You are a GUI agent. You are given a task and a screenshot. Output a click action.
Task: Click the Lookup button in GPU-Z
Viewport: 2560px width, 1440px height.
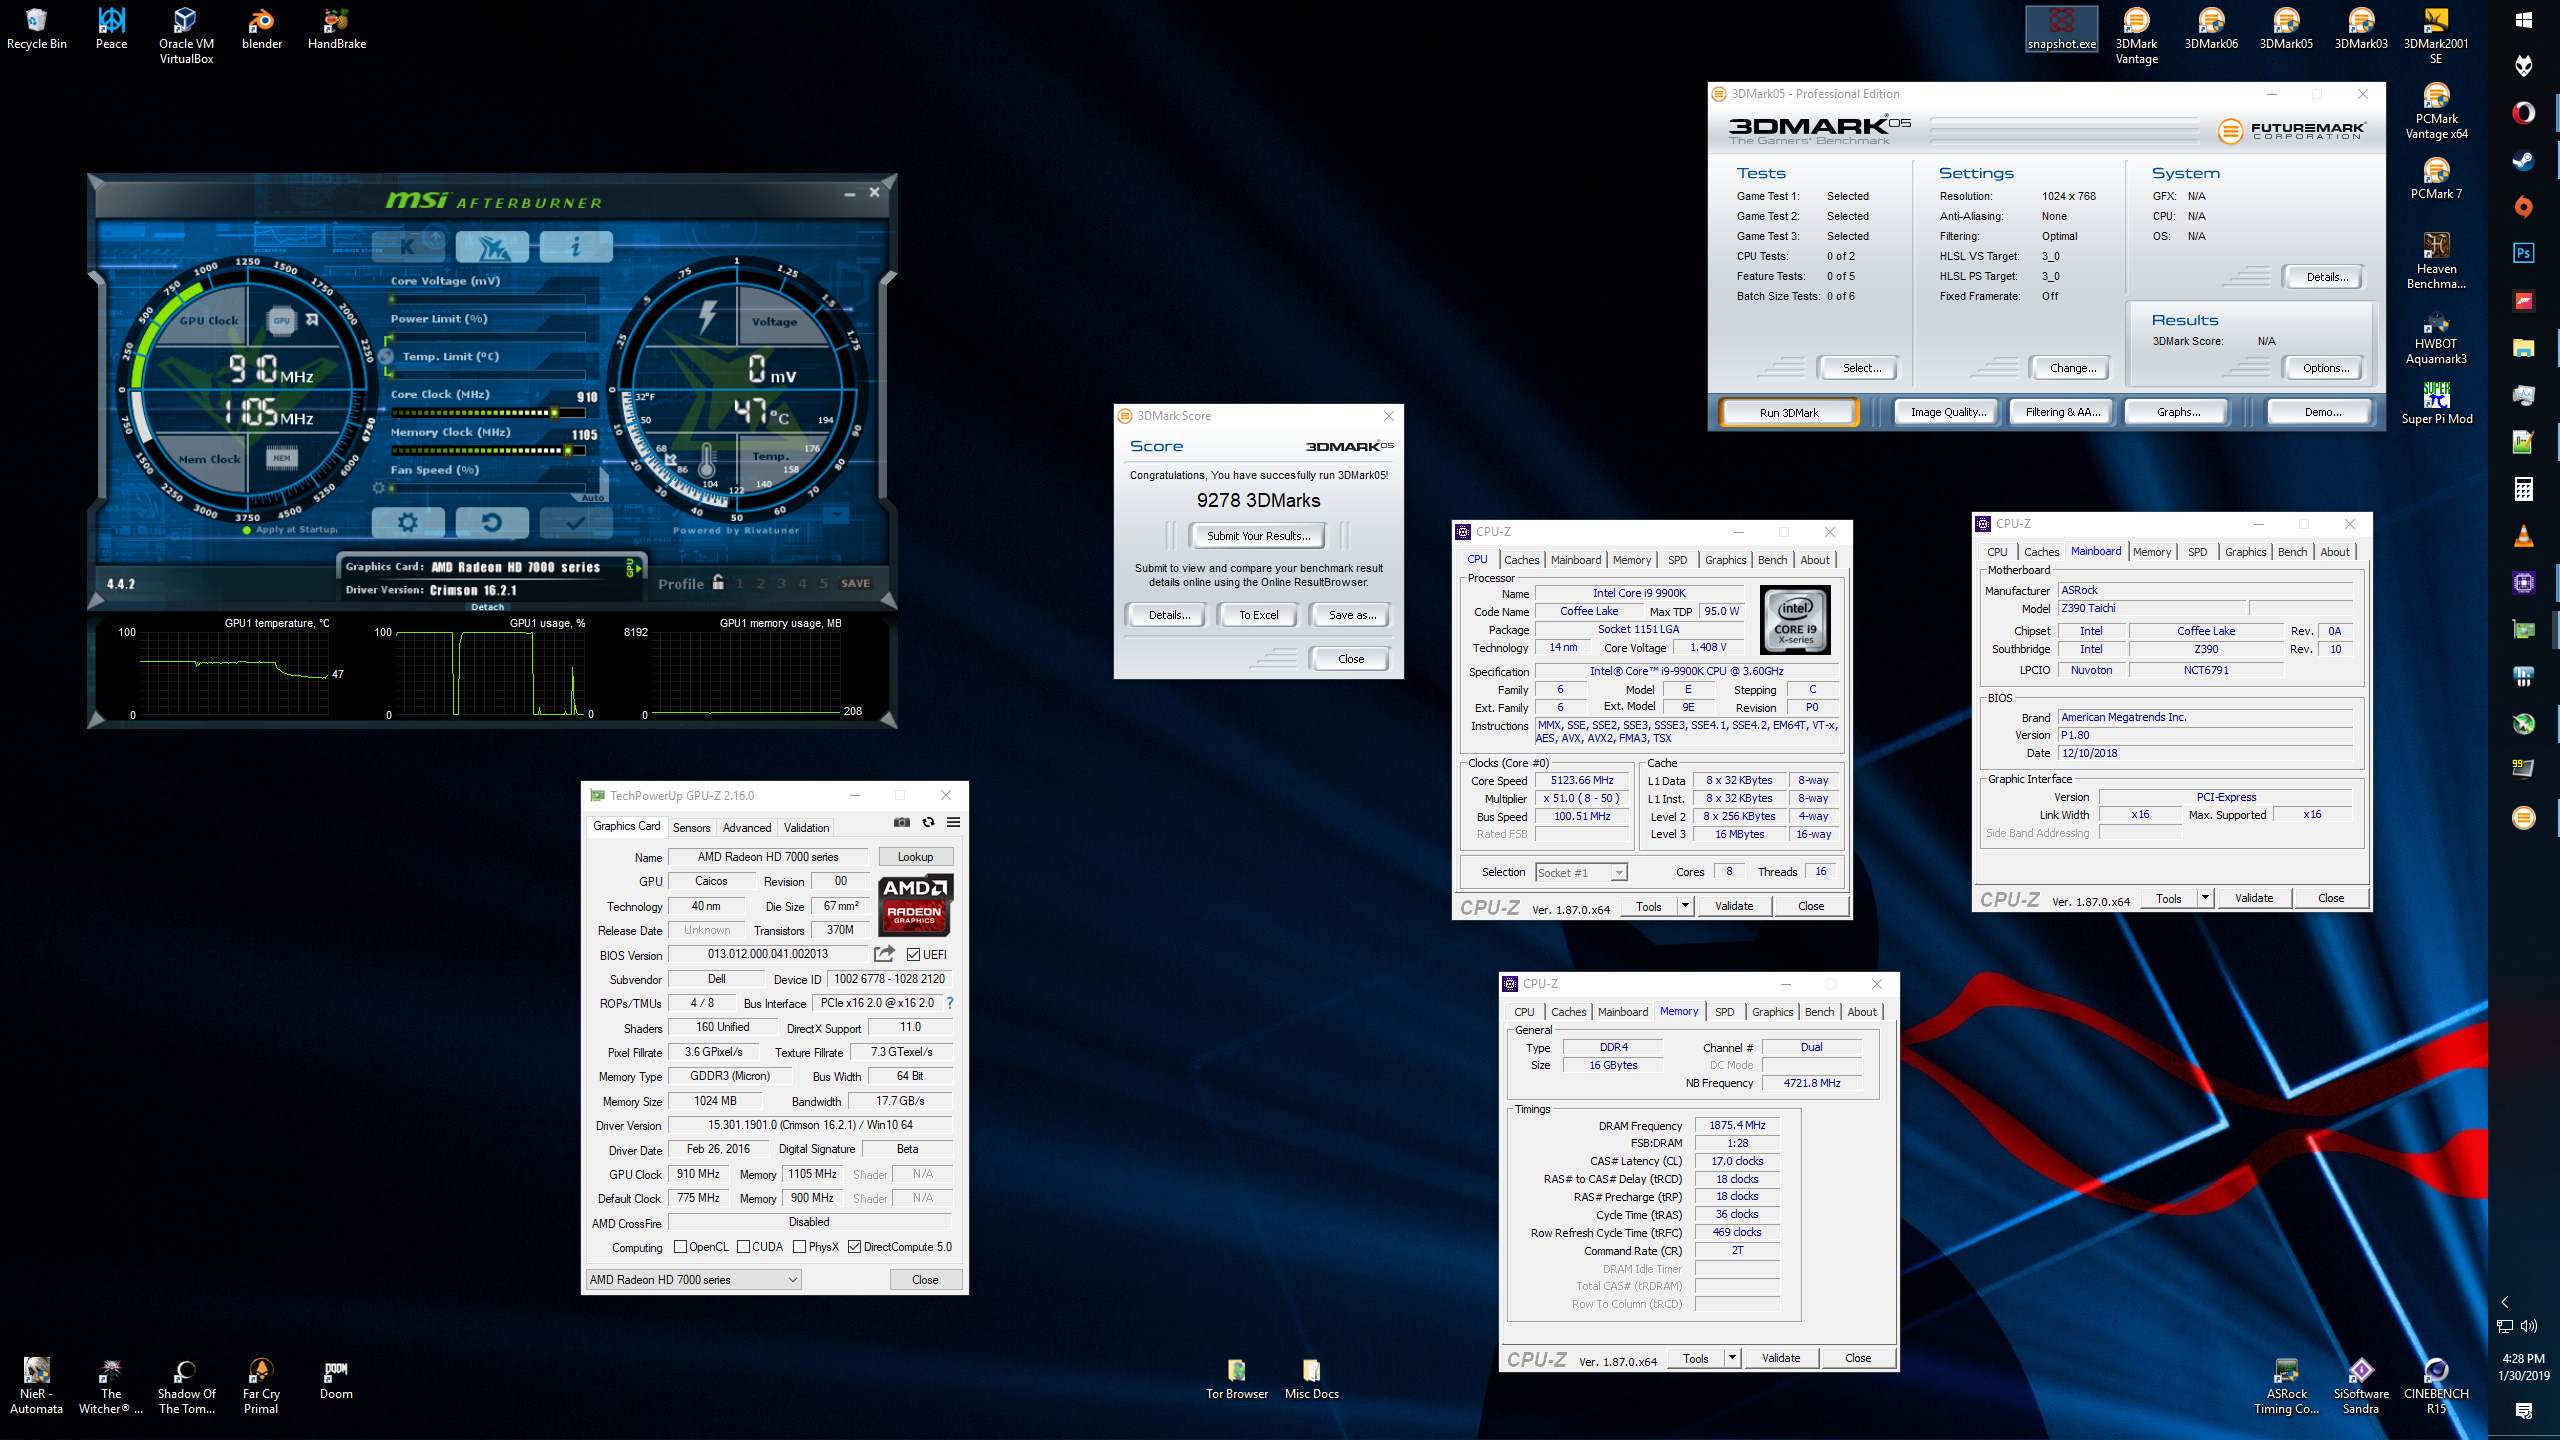tap(915, 857)
